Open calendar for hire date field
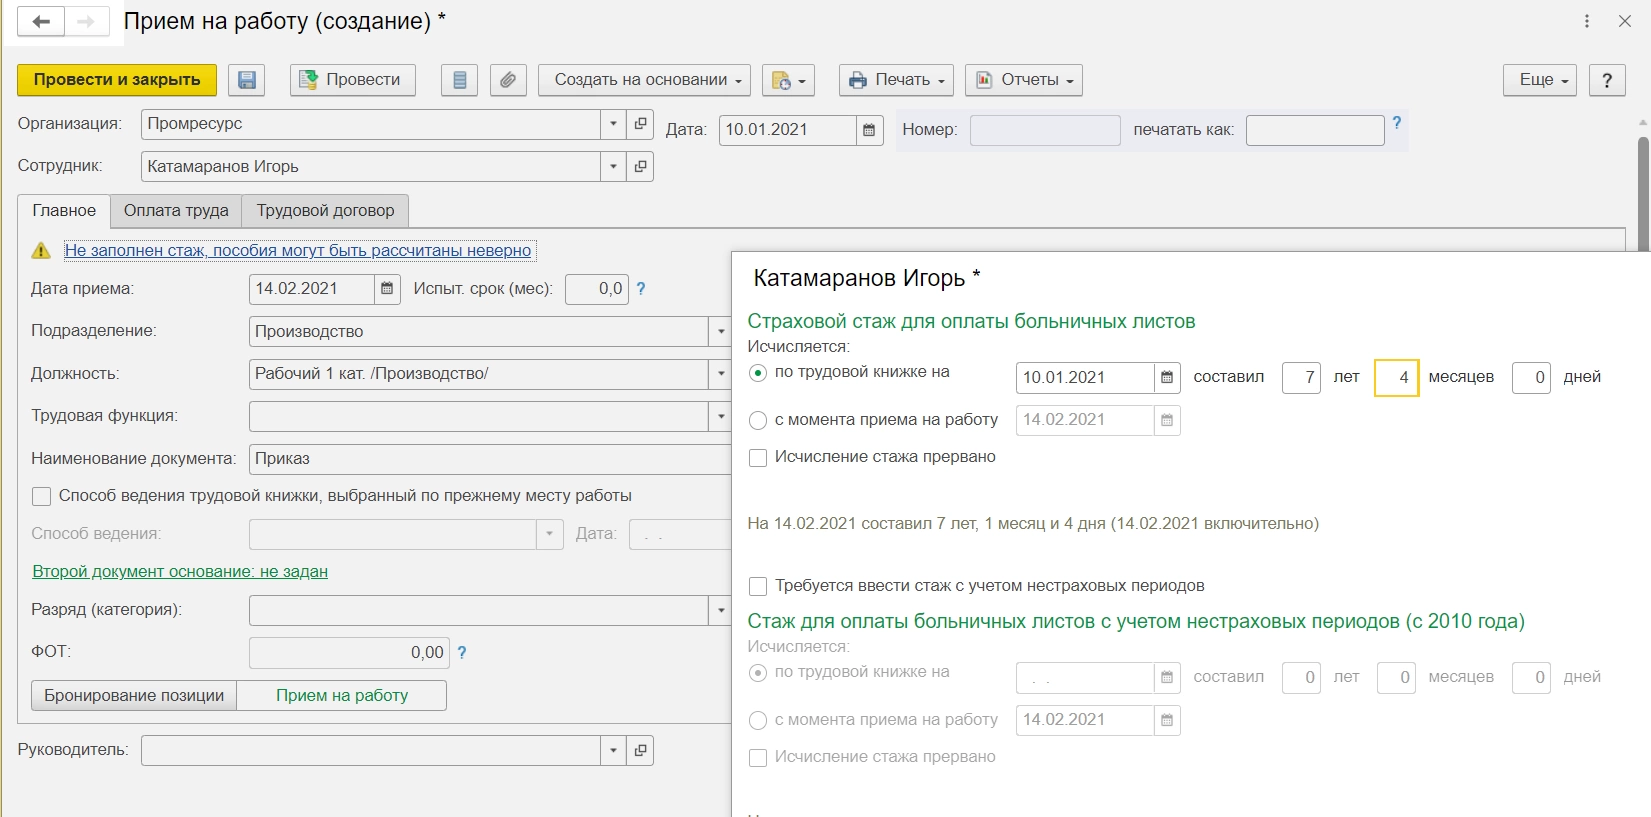 tap(387, 289)
